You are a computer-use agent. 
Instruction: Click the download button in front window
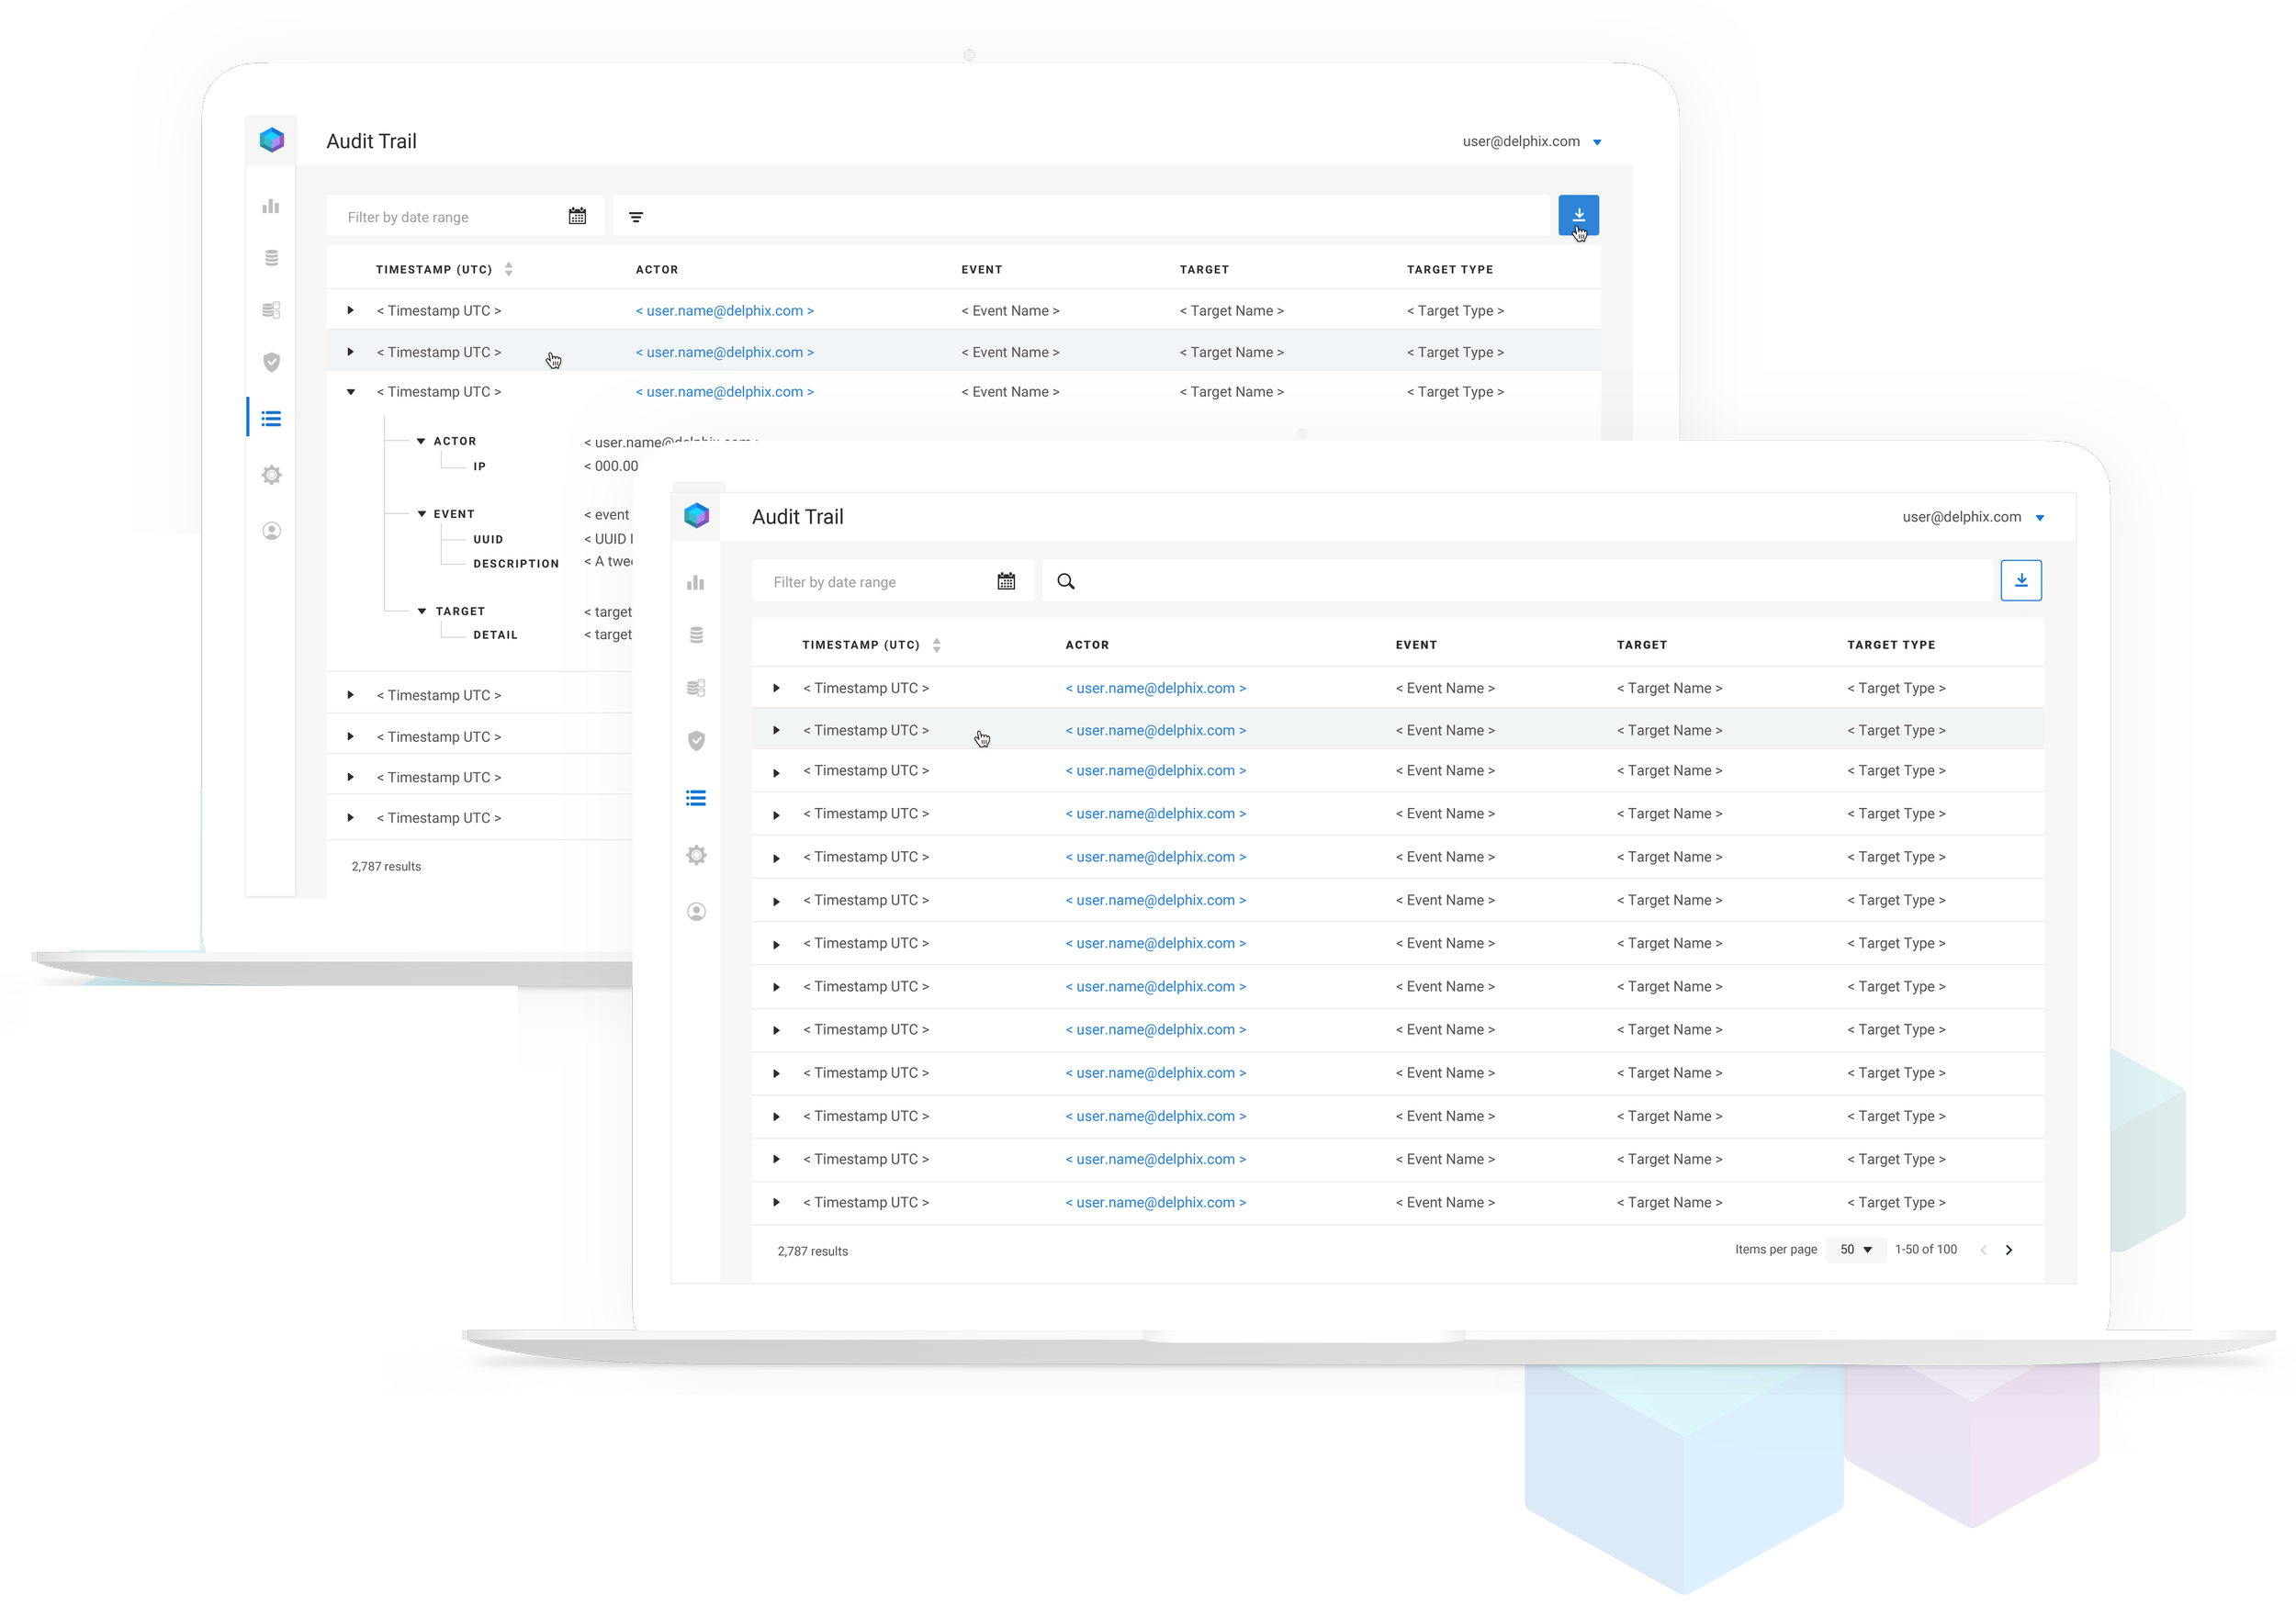(x=2020, y=580)
